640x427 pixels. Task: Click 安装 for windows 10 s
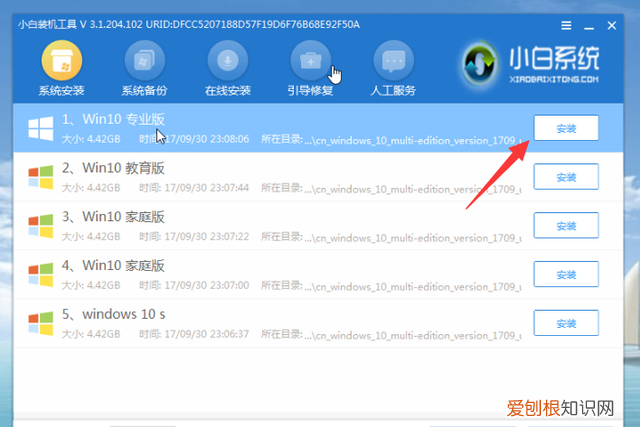566,323
